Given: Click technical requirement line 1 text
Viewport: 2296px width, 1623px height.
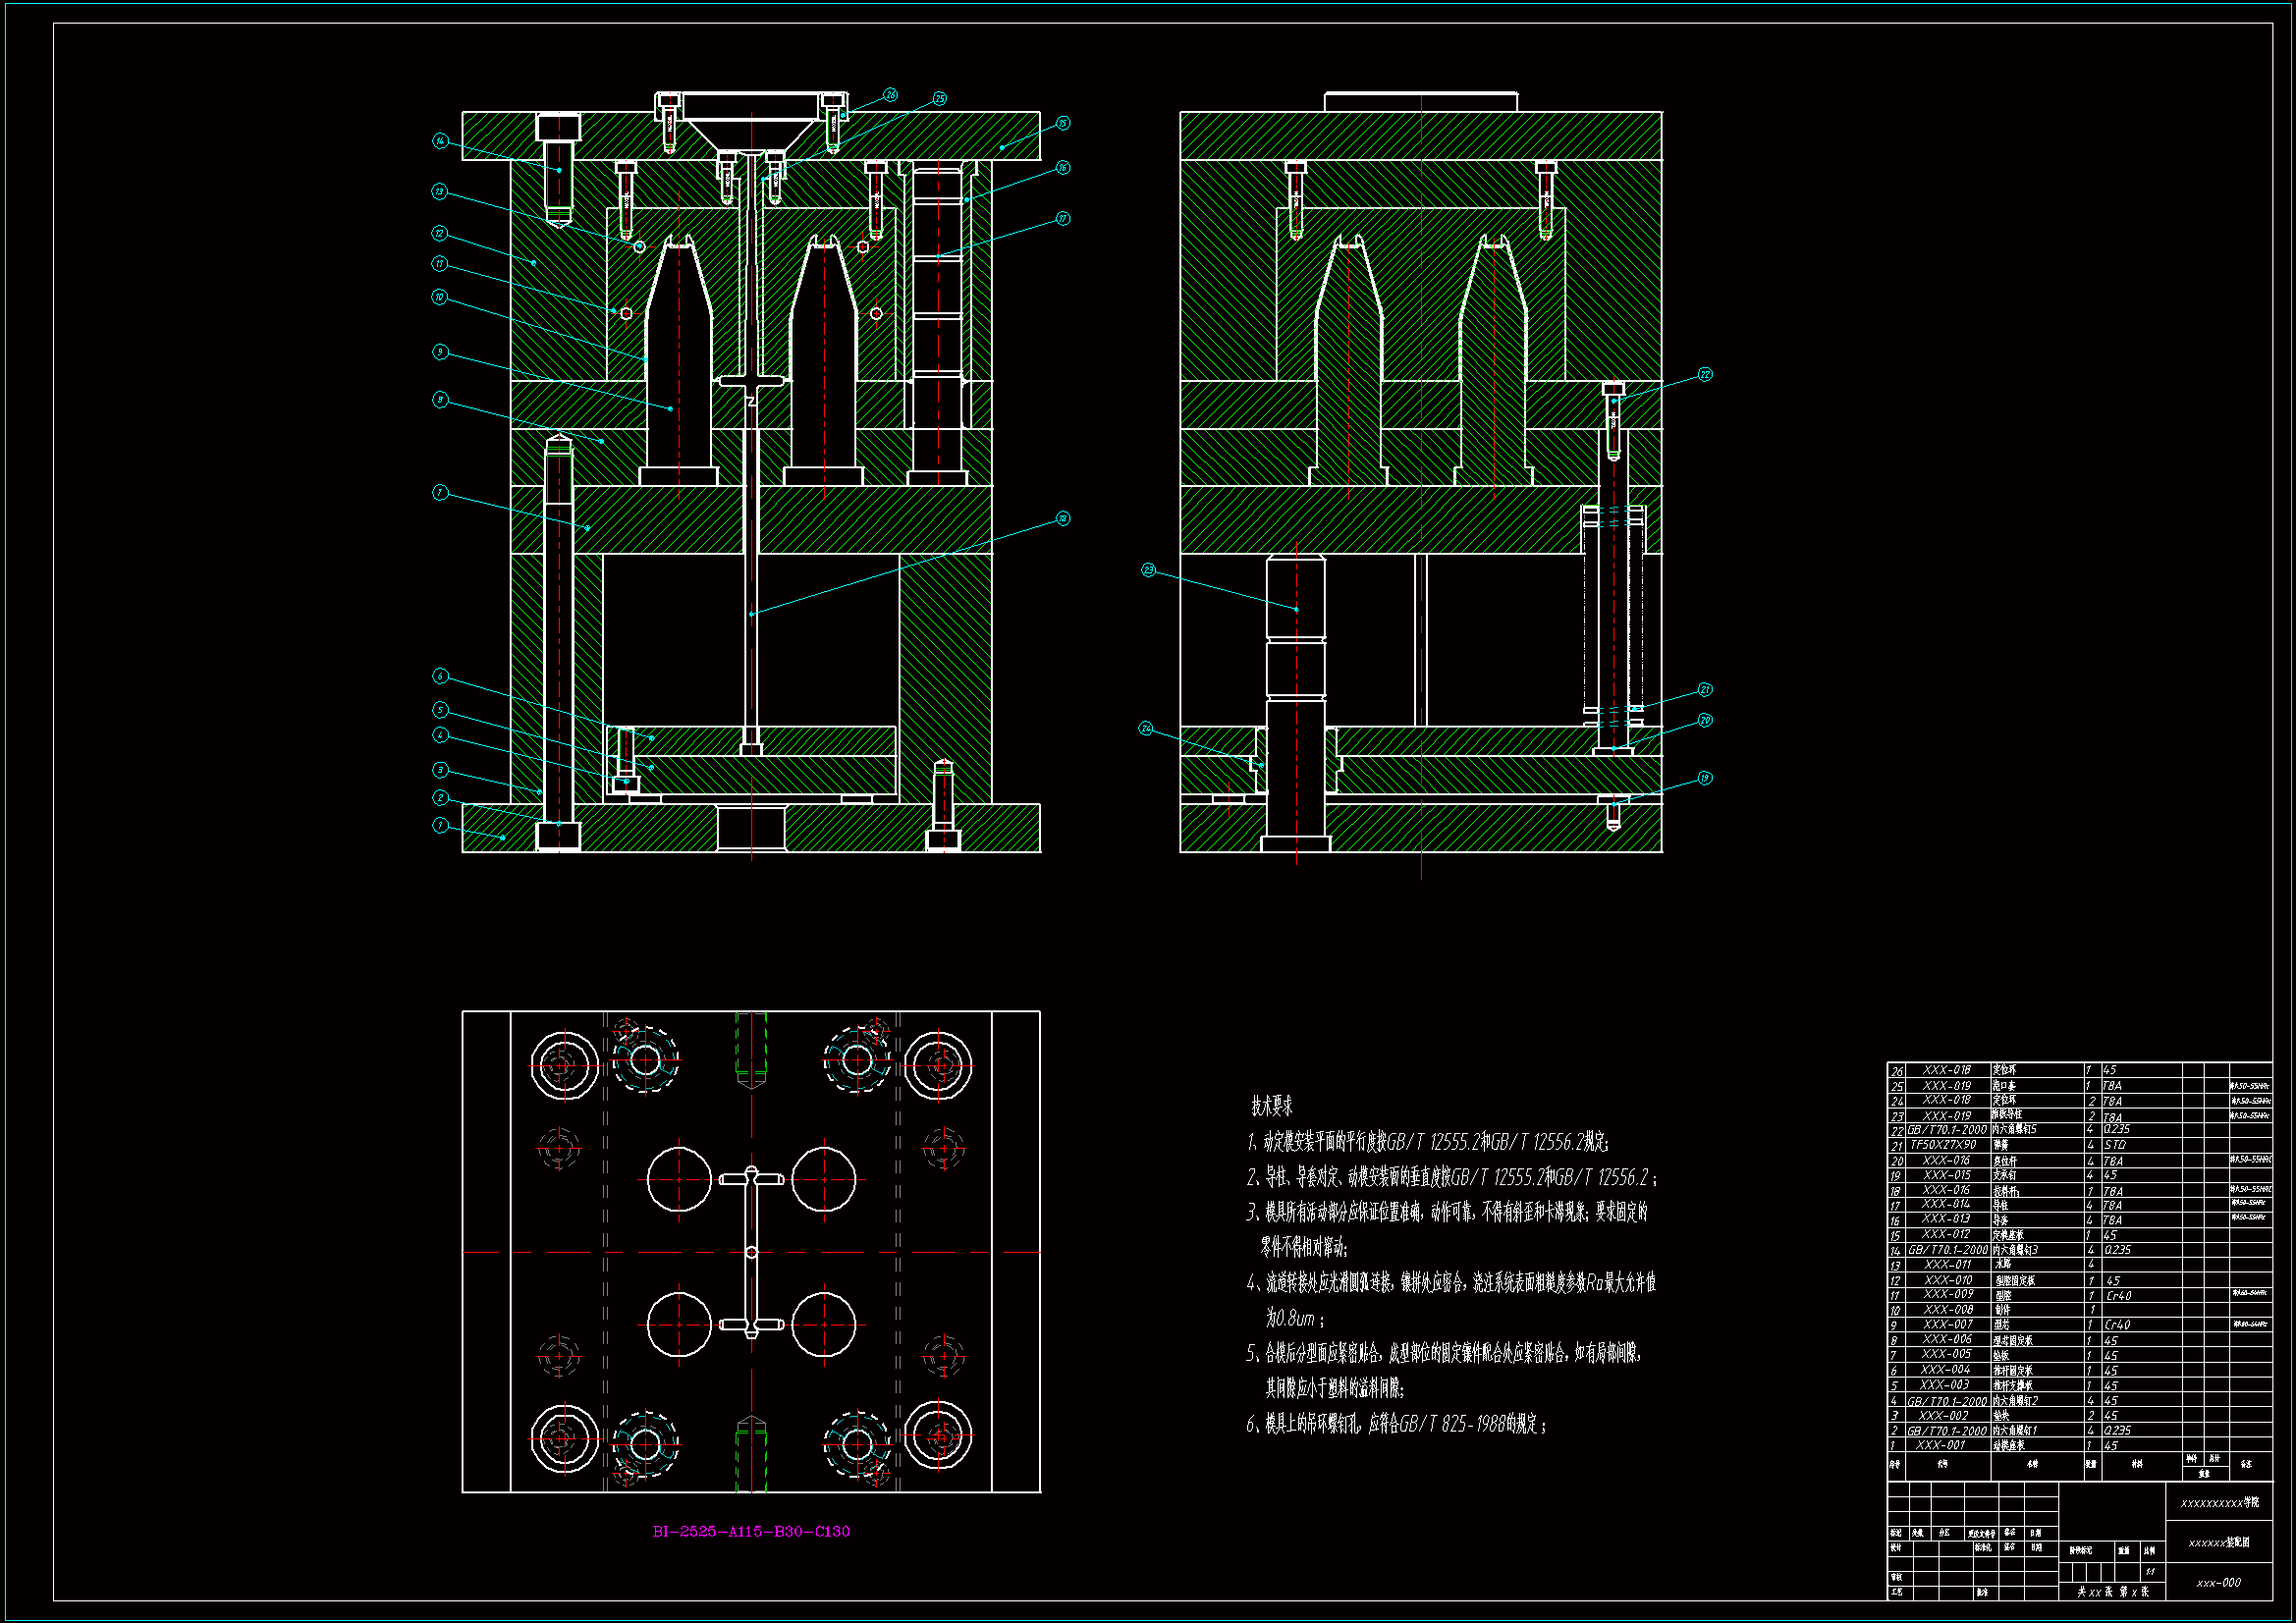Looking at the screenshot, I should coord(1427,1142).
